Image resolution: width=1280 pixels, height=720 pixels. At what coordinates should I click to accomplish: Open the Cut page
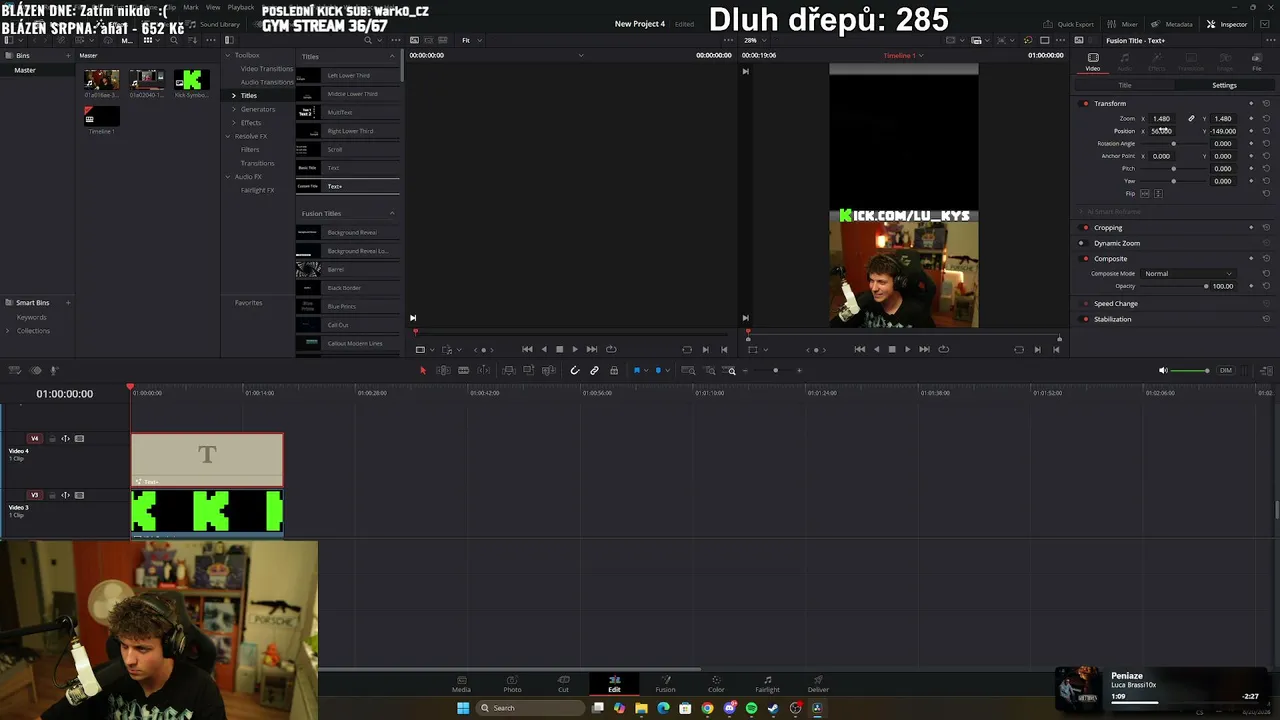tap(563, 684)
